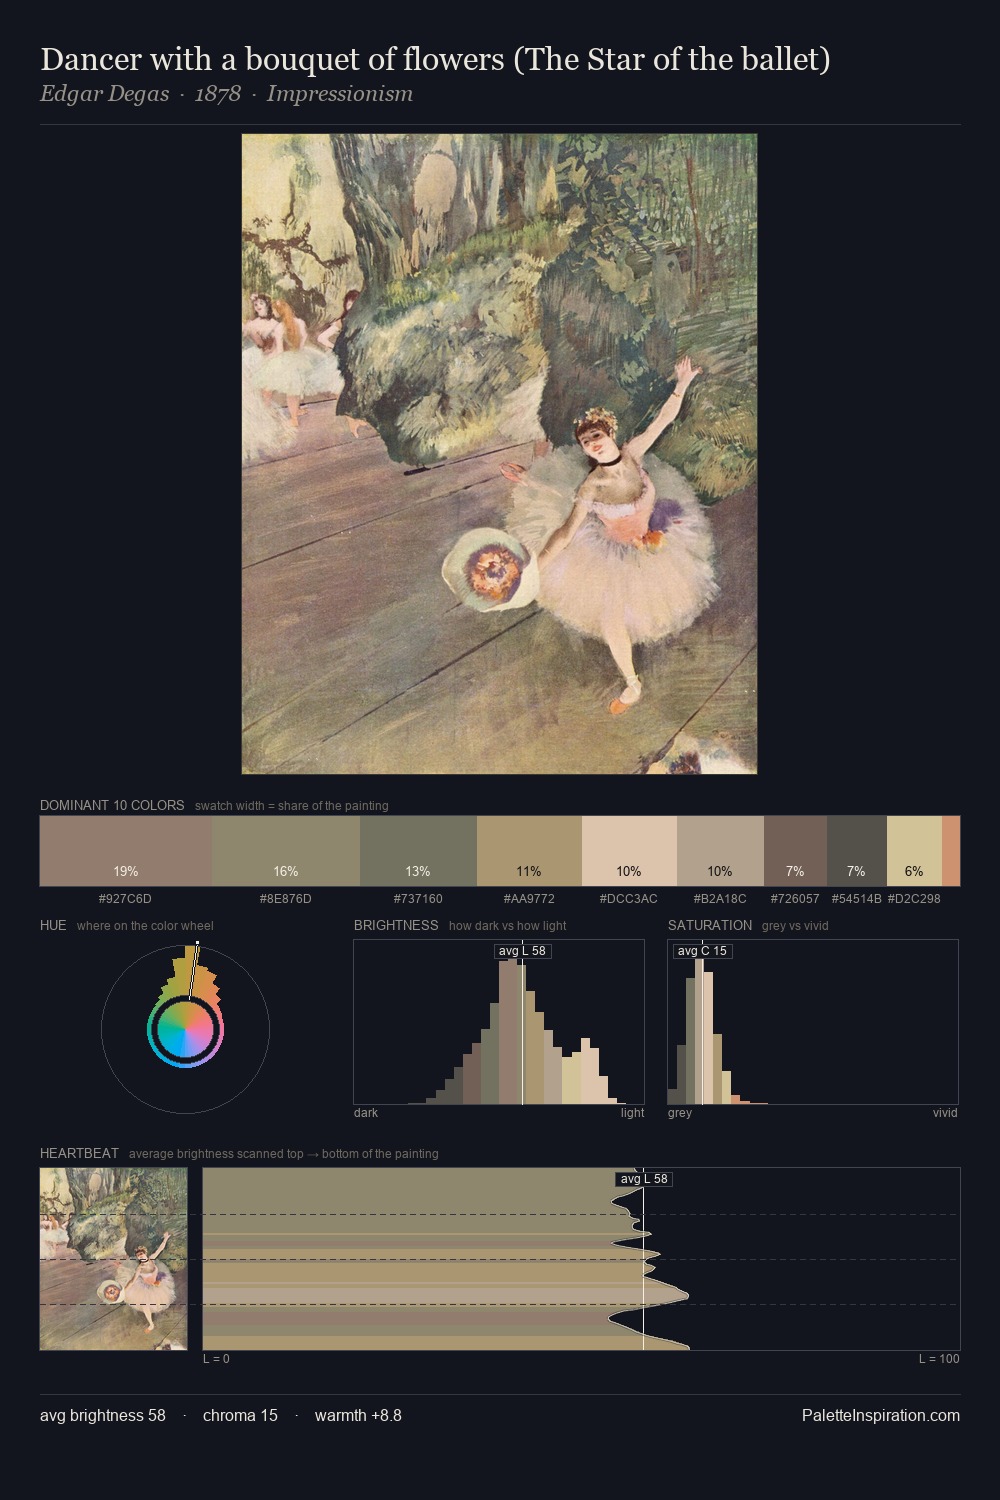Click the 'SATURATION' section label
This screenshot has height=1500, width=1000.
[710, 925]
